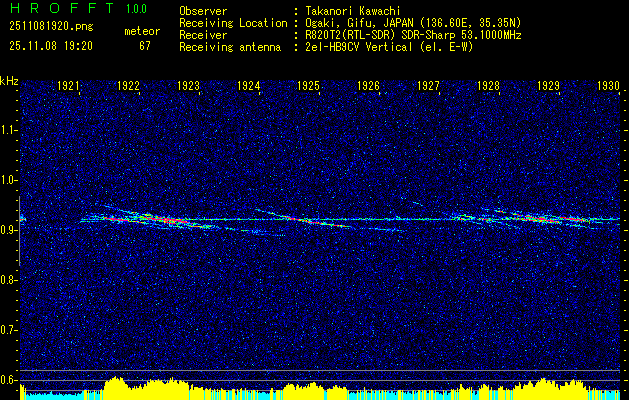Select the filename 2511081920.png
The image size is (629, 400).
click(51, 27)
